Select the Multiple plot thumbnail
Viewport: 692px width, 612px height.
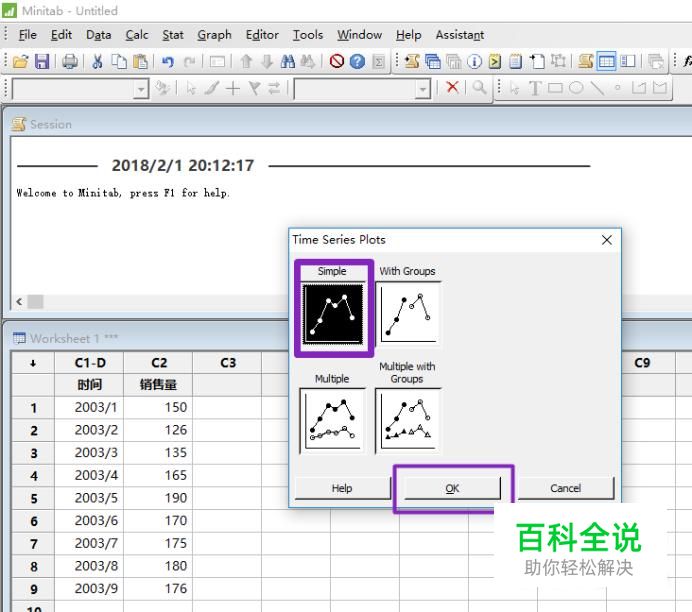(333, 421)
